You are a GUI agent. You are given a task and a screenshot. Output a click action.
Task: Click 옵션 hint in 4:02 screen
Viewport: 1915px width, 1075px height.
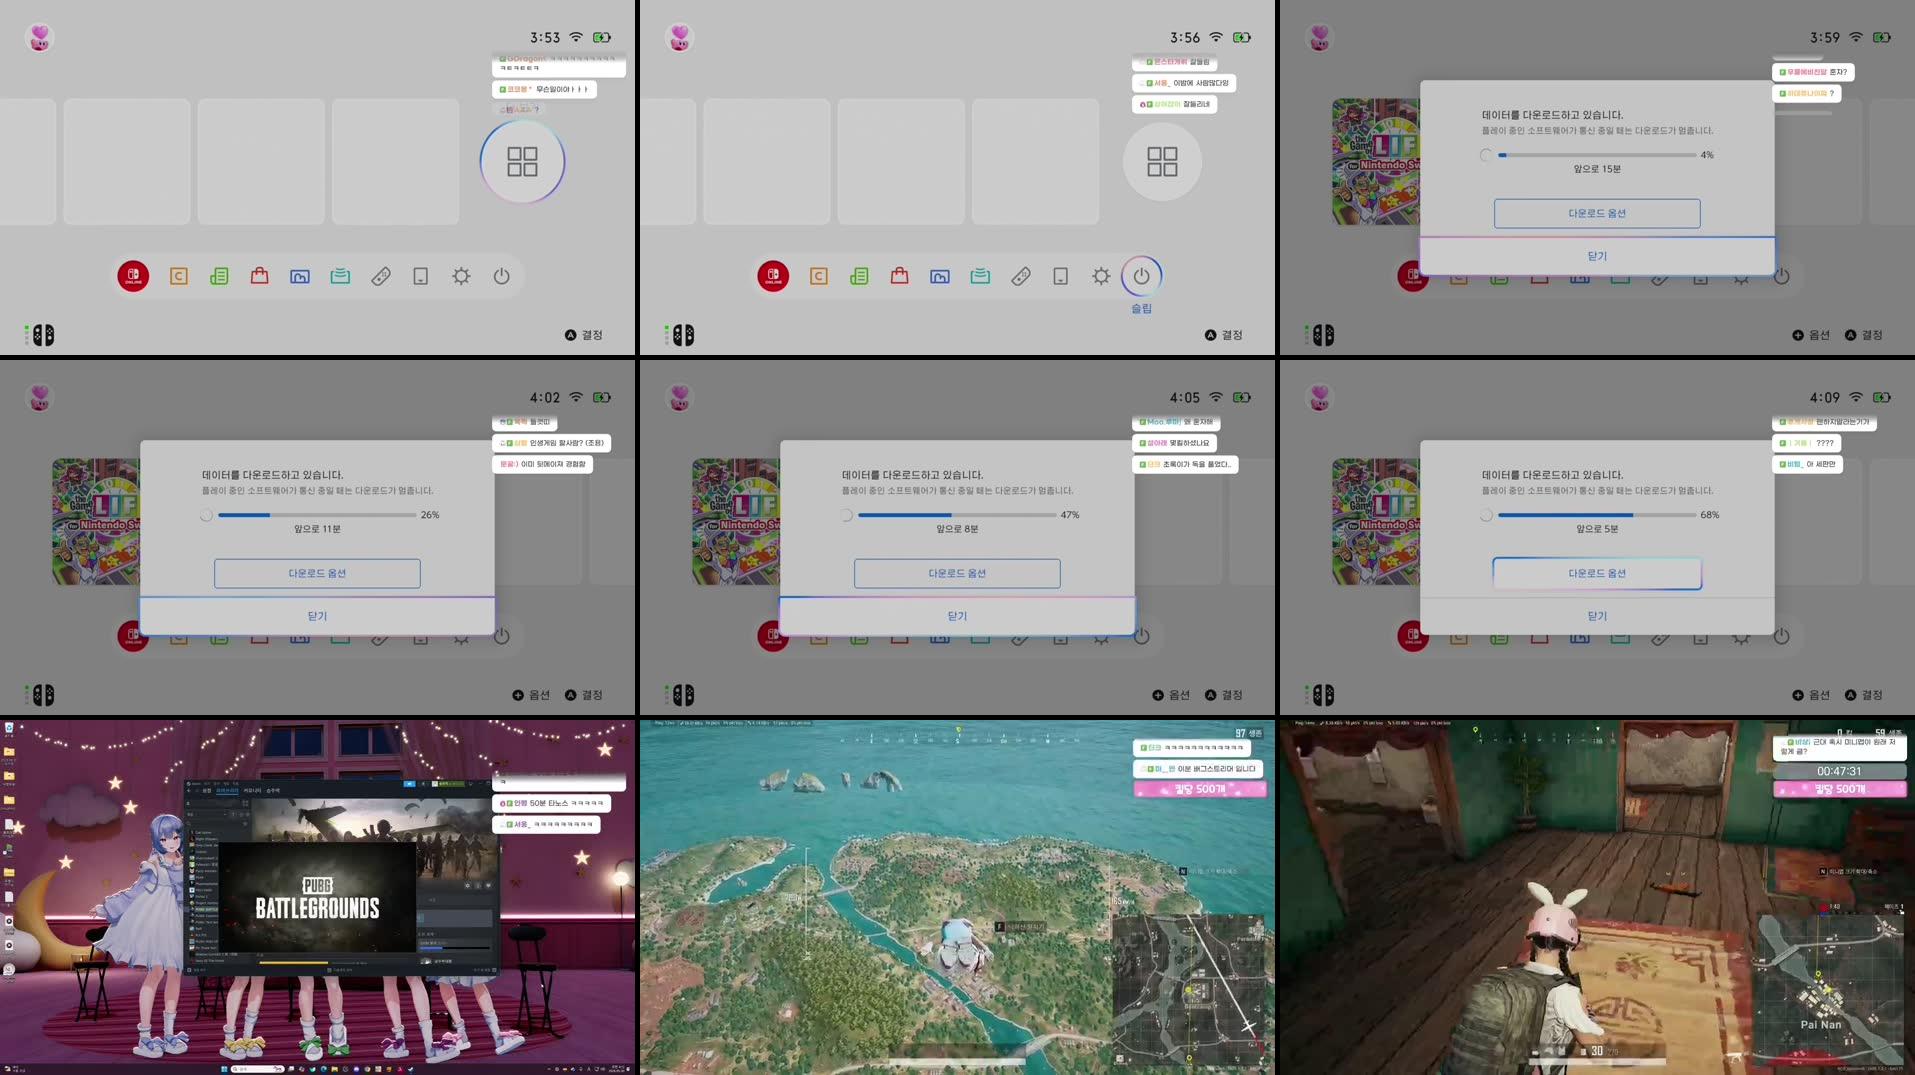pos(531,695)
